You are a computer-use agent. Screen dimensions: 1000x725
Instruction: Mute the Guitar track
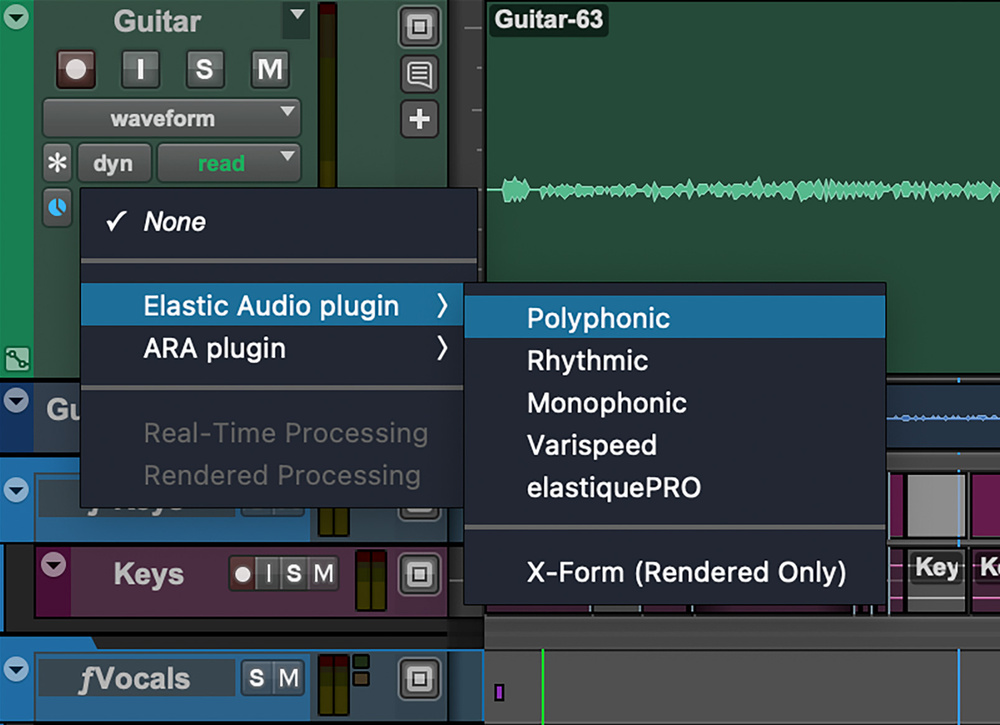270,69
